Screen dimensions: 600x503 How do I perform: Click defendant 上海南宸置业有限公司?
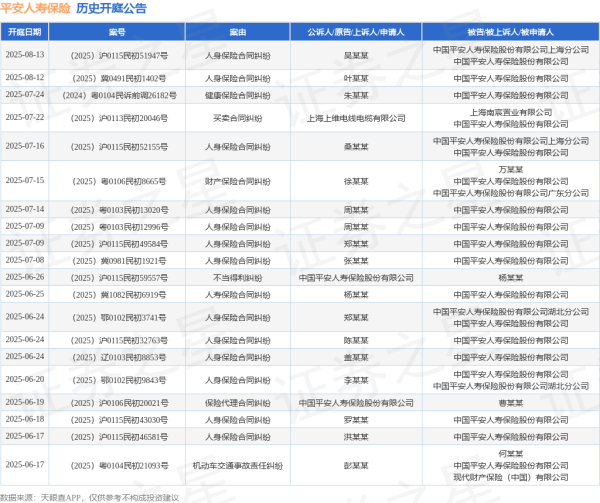pos(509,112)
